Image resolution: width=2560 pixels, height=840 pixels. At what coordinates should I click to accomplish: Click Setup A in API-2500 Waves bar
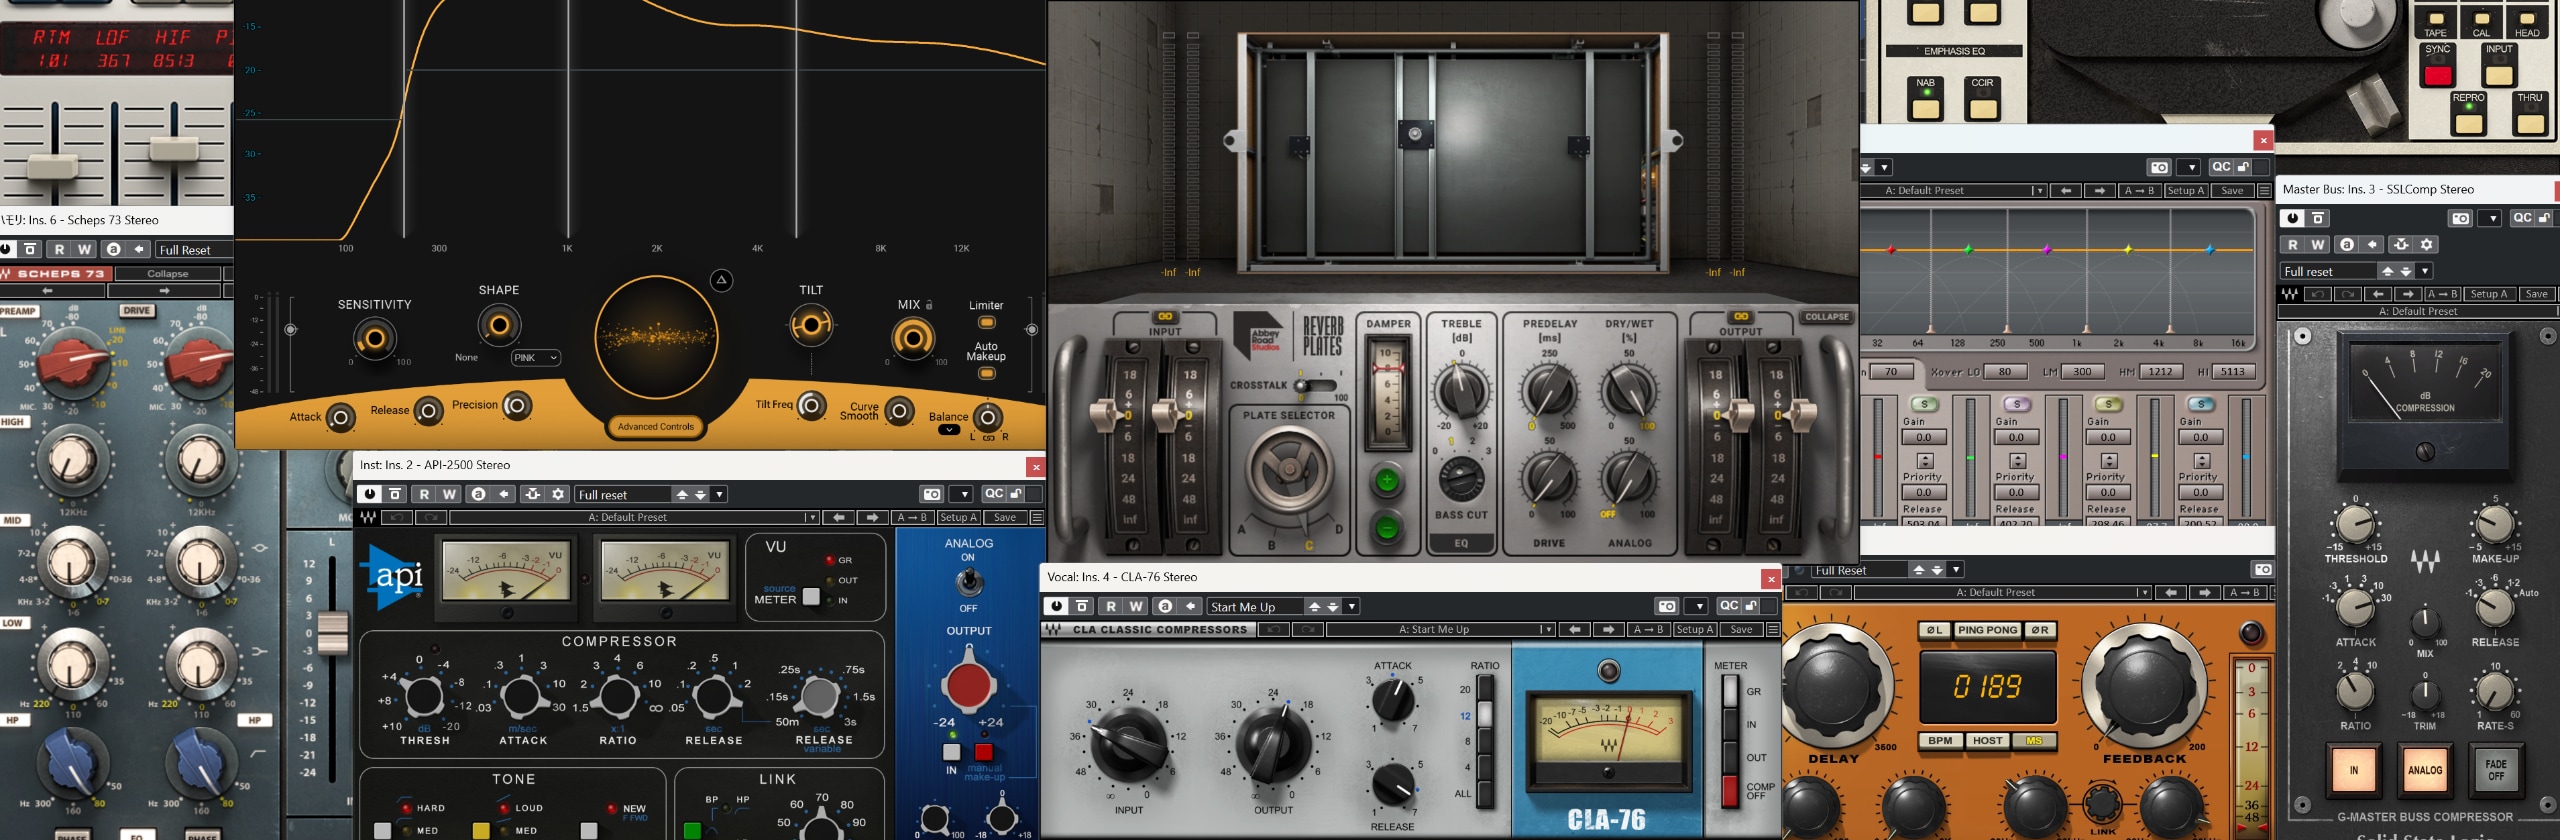(x=957, y=518)
